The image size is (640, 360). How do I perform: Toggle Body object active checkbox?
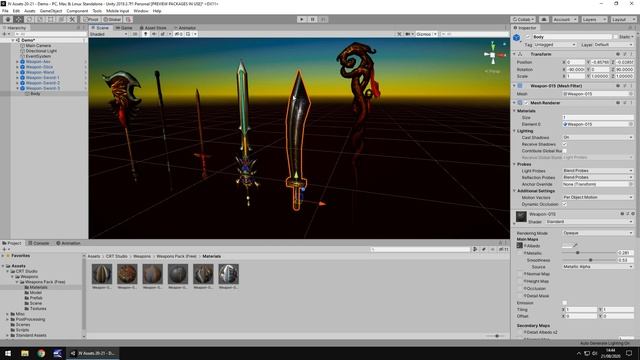[528, 37]
